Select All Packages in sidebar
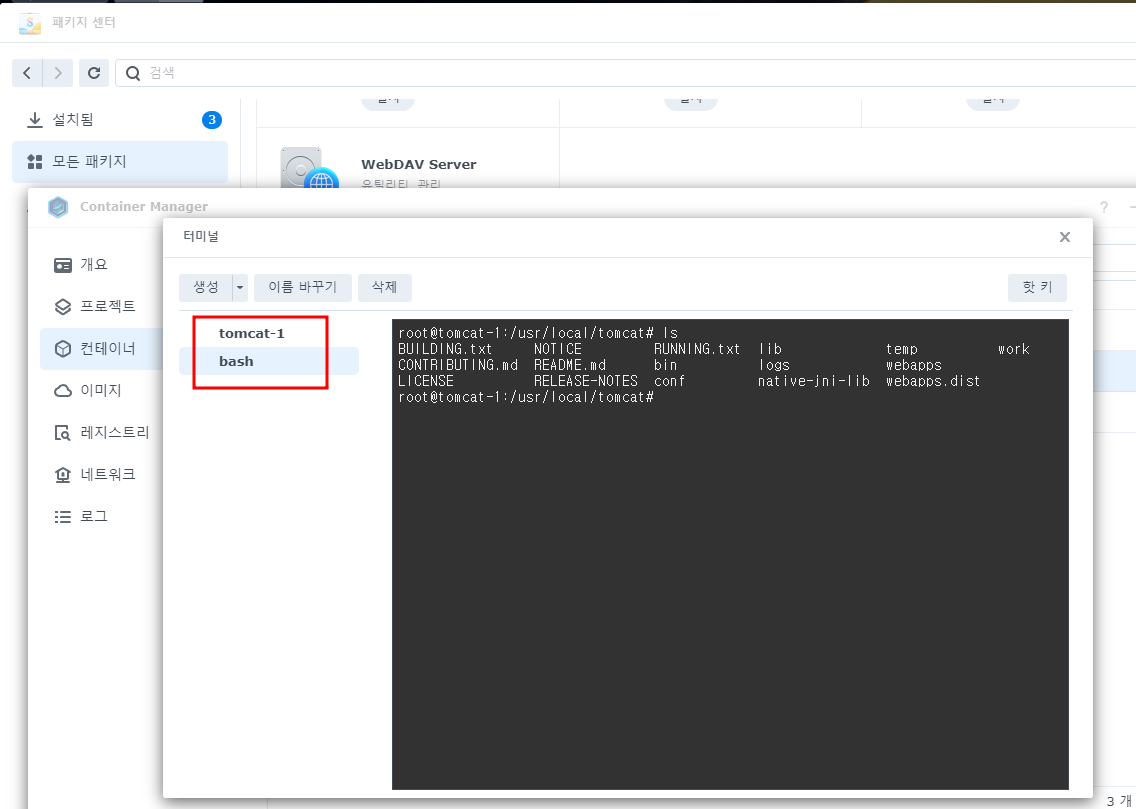The image size is (1136, 809). point(120,162)
